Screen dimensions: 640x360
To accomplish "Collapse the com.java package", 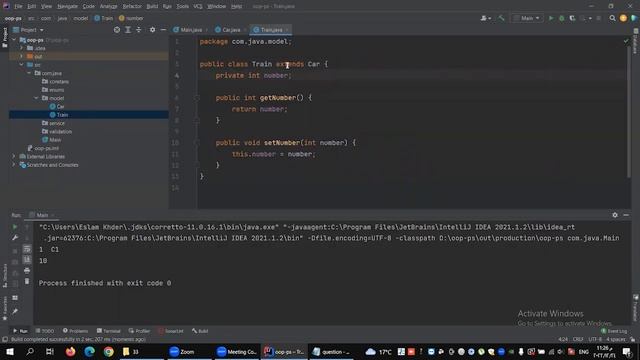I will coord(29,73).
